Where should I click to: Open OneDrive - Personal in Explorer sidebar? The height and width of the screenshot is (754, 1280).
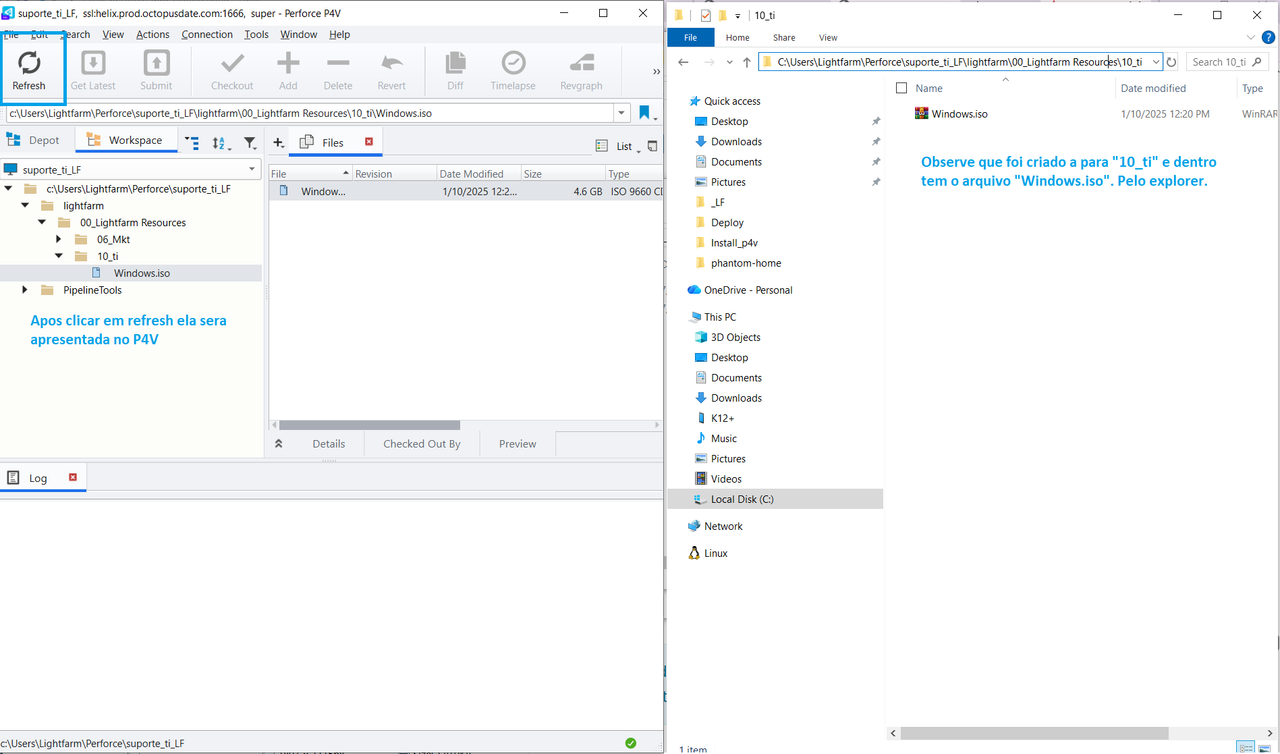click(740, 290)
